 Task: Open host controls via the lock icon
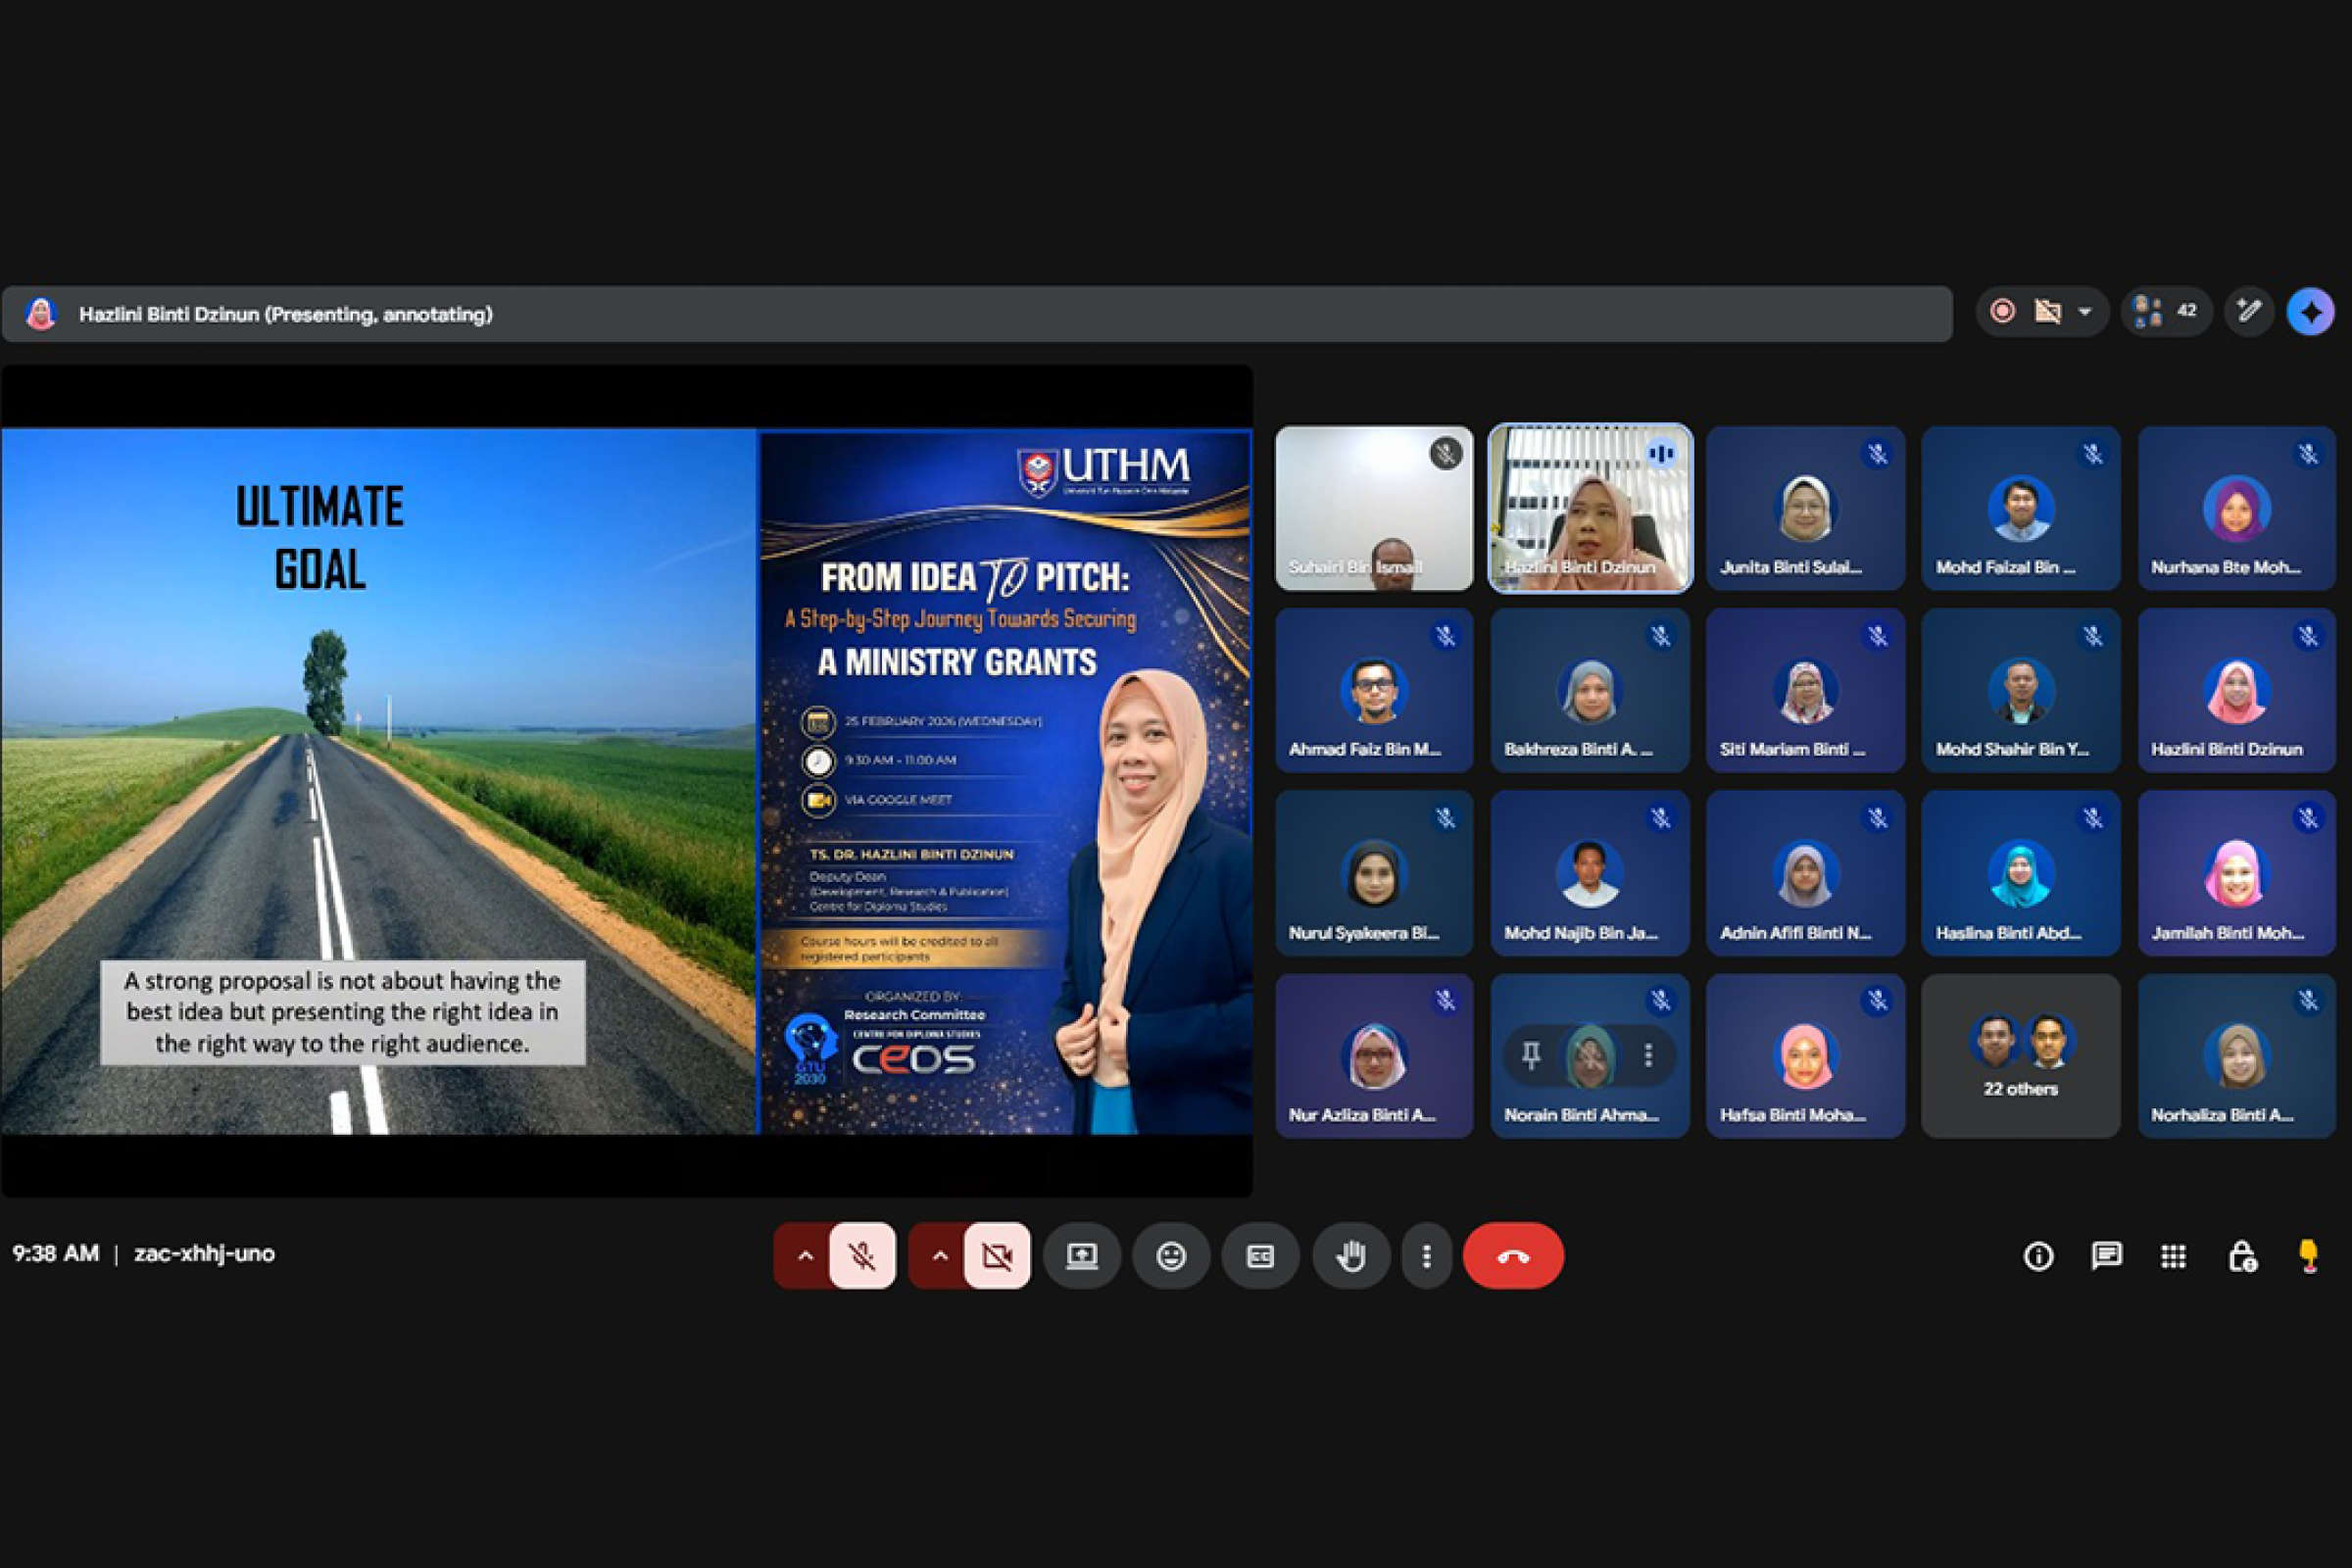click(2242, 1256)
